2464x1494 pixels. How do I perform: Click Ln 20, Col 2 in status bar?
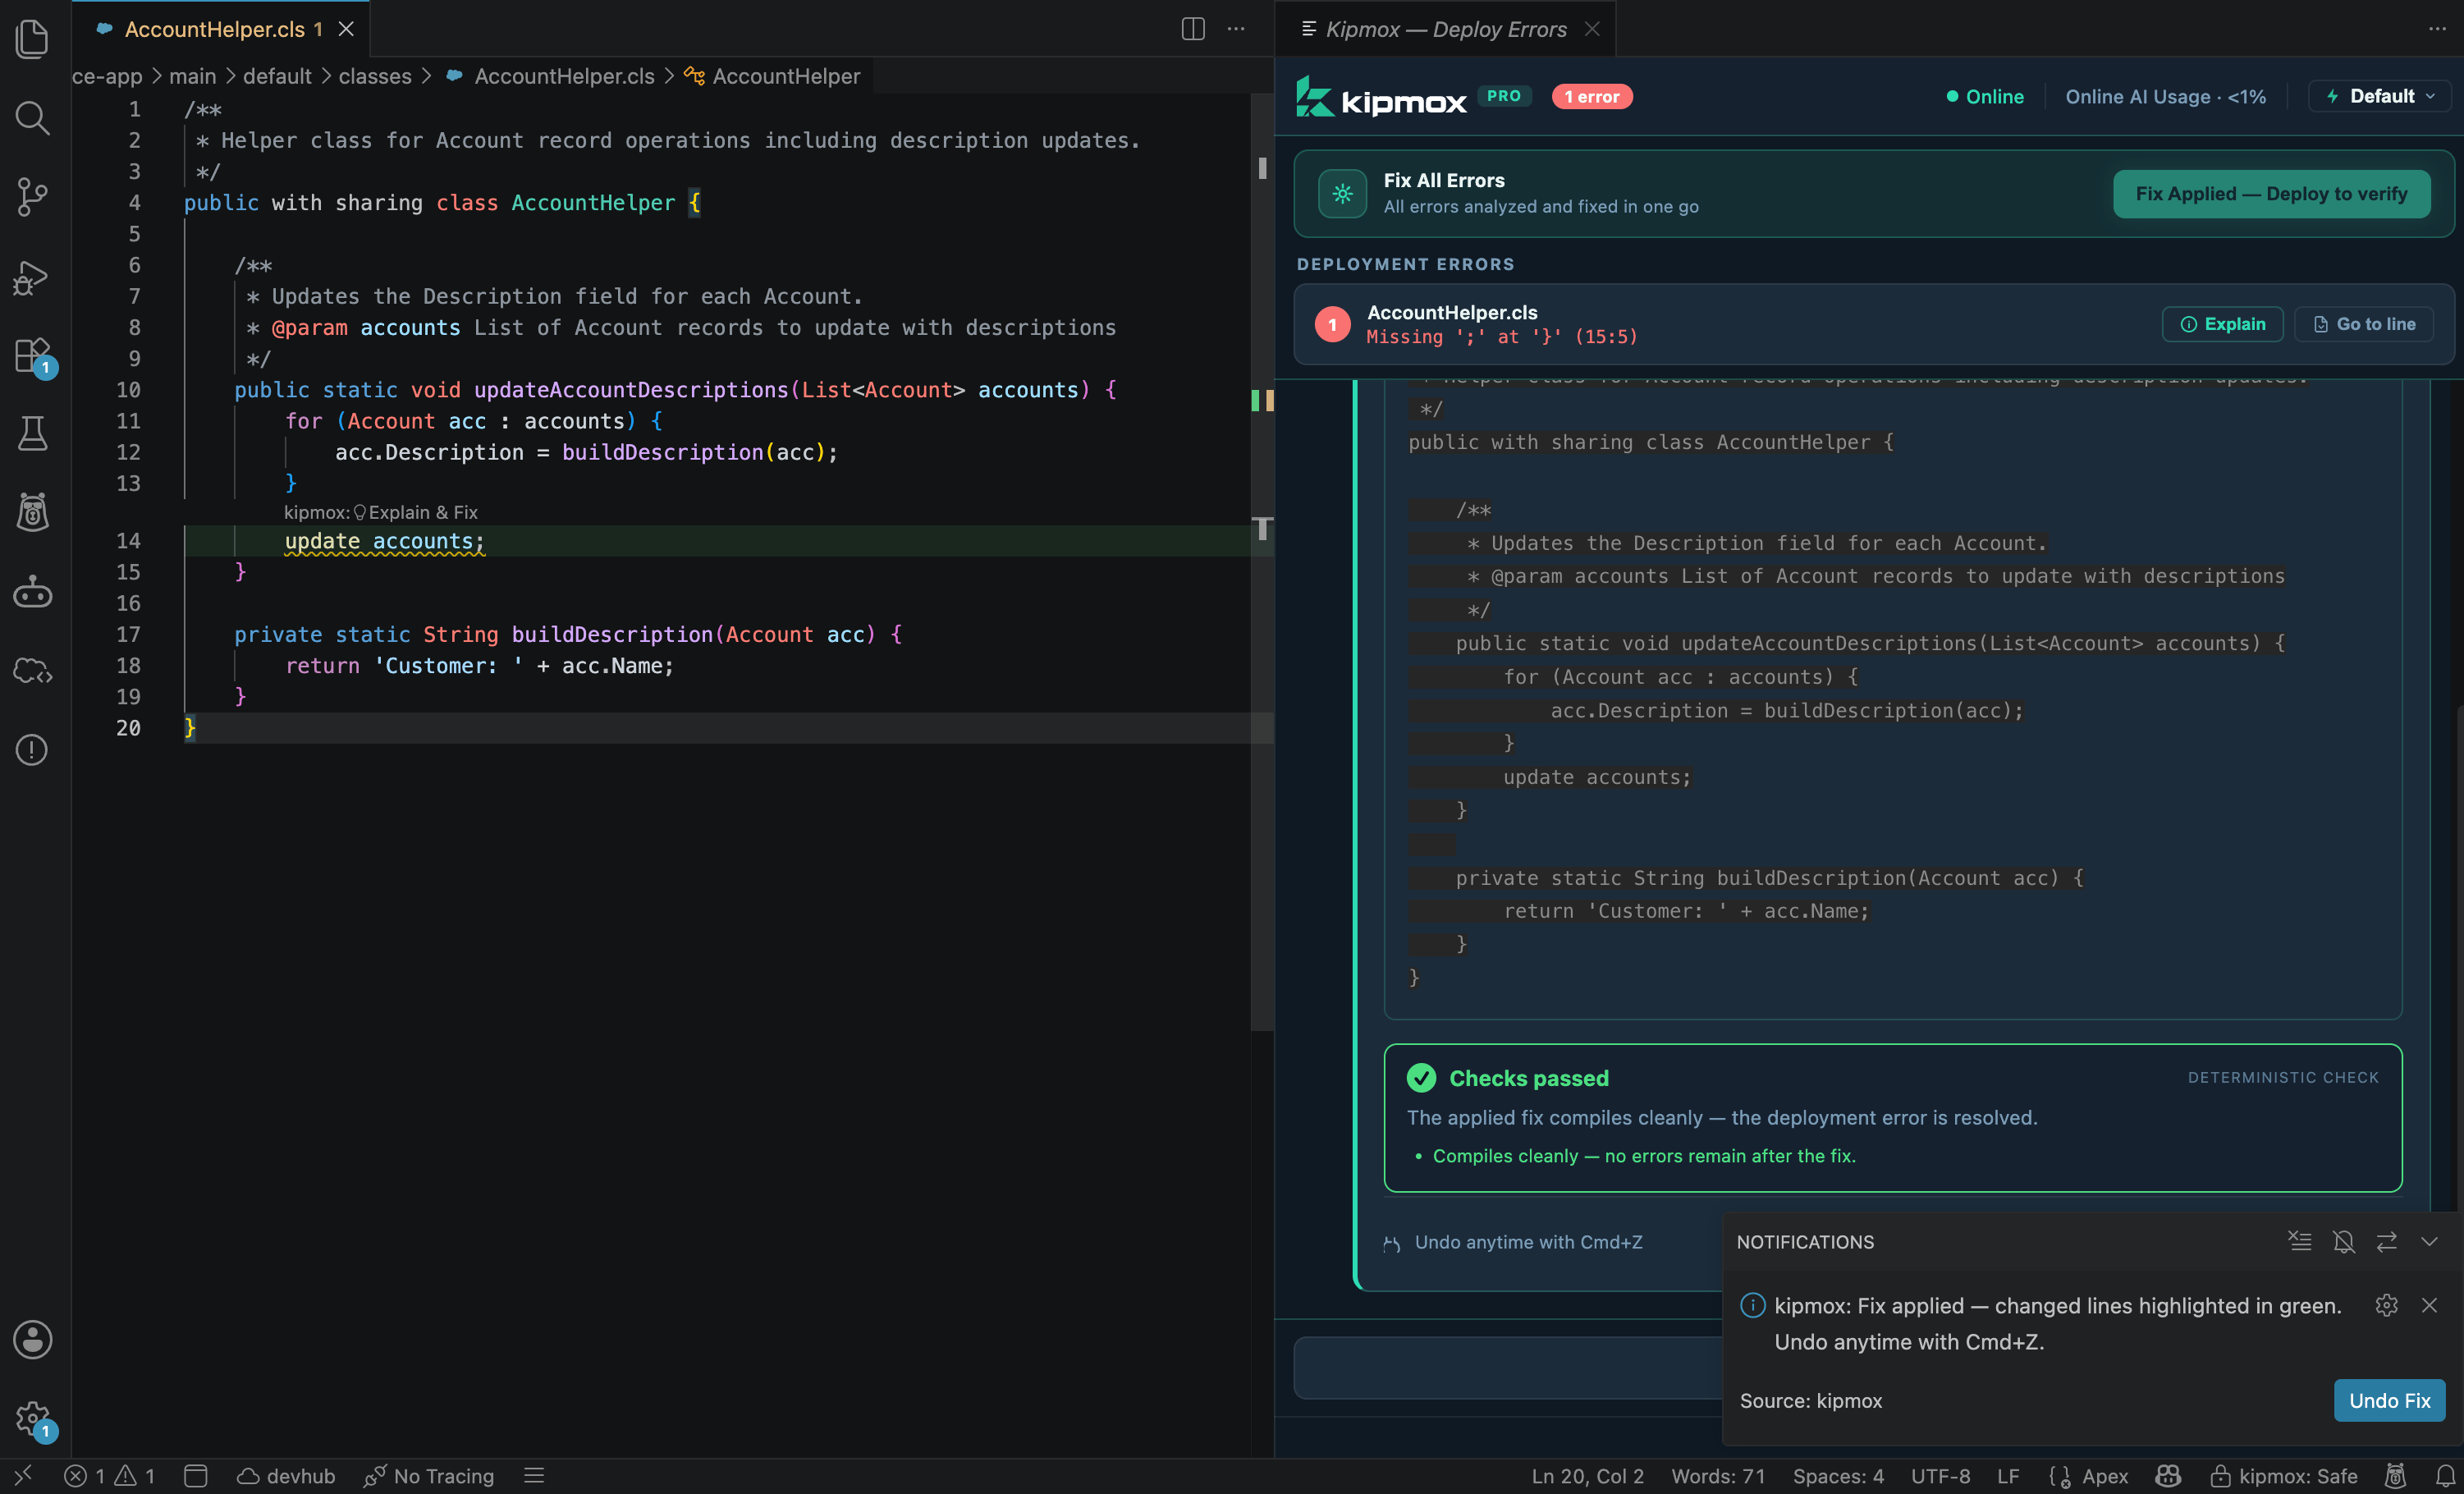click(x=1587, y=1476)
